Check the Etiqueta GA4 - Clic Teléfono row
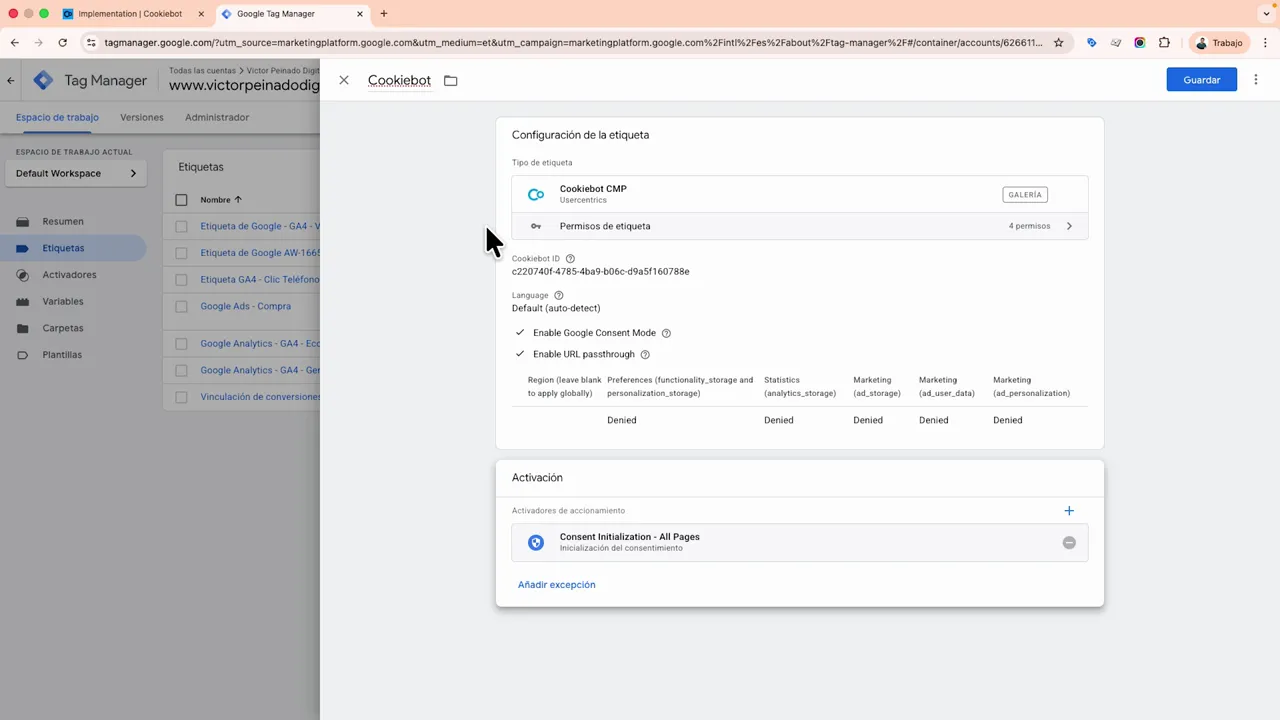 click(x=181, y=280)
